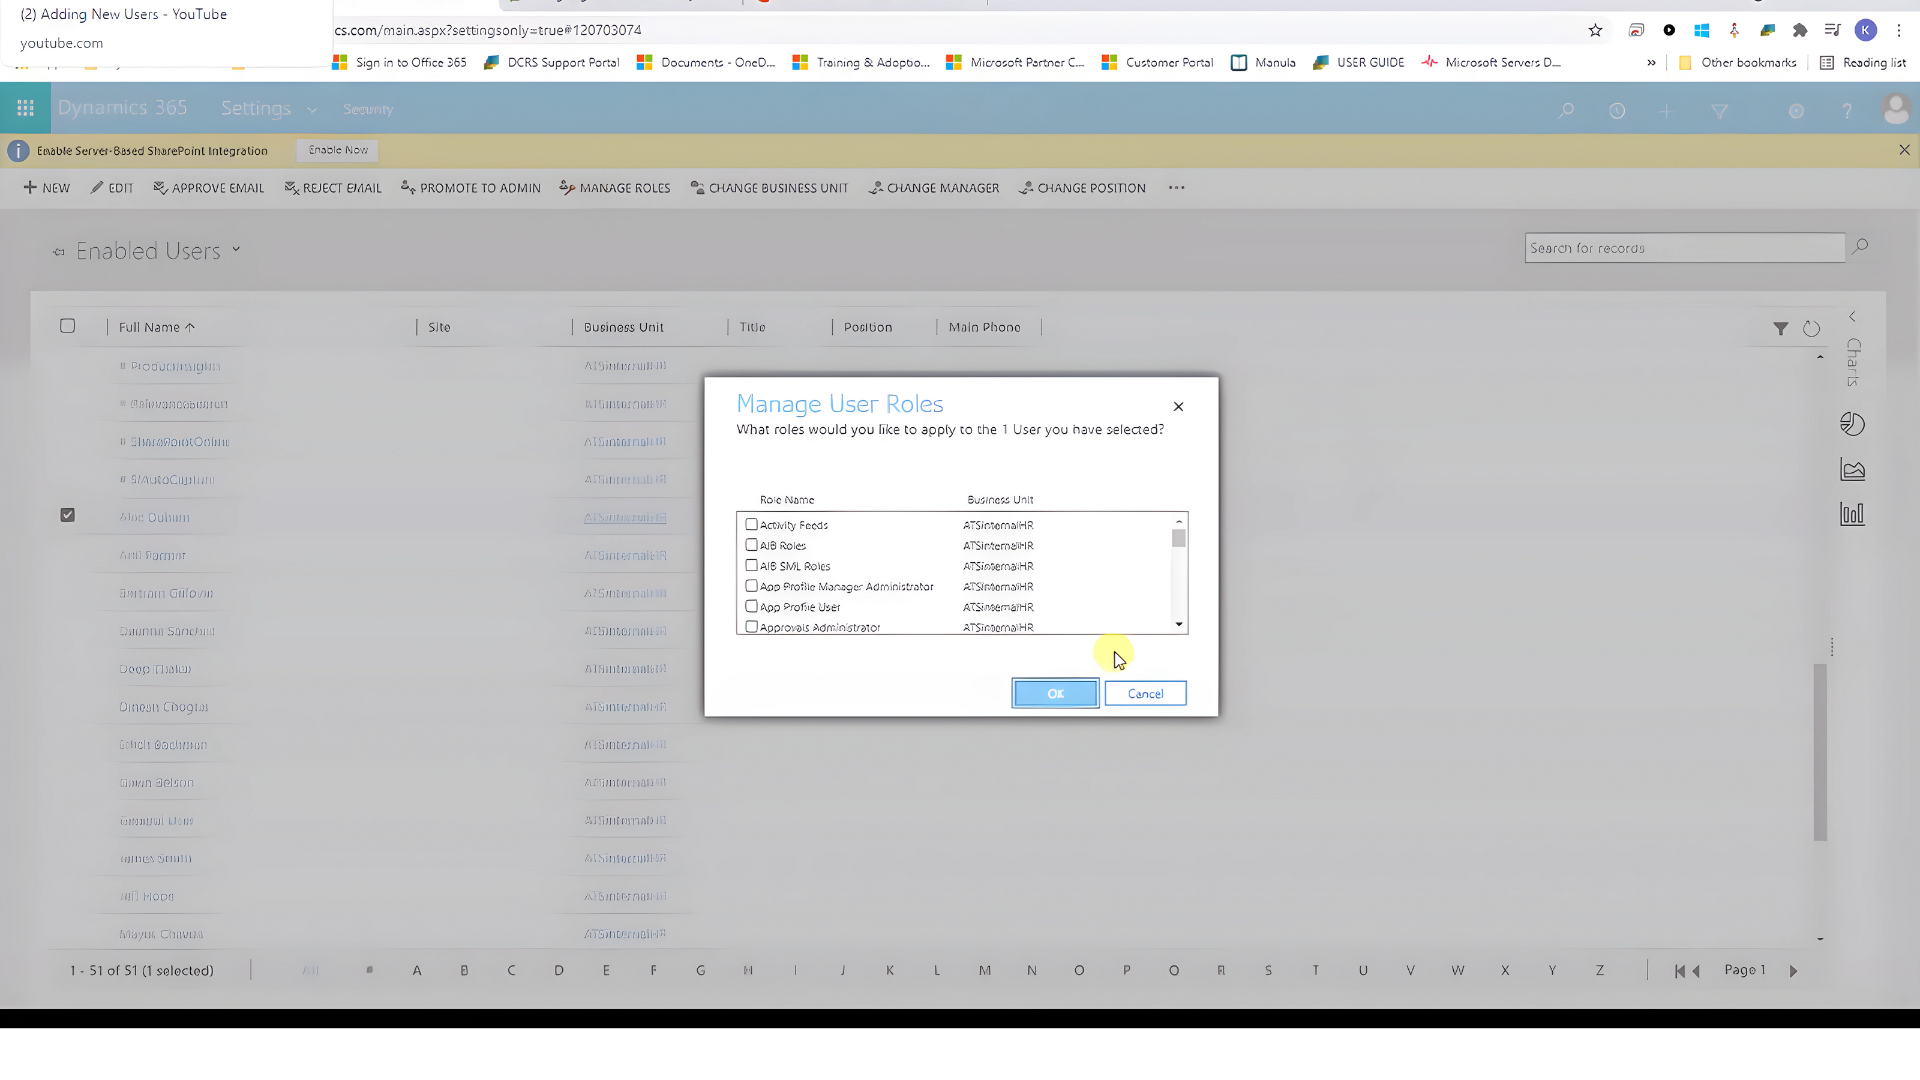Click Manage Roles command

615,188
